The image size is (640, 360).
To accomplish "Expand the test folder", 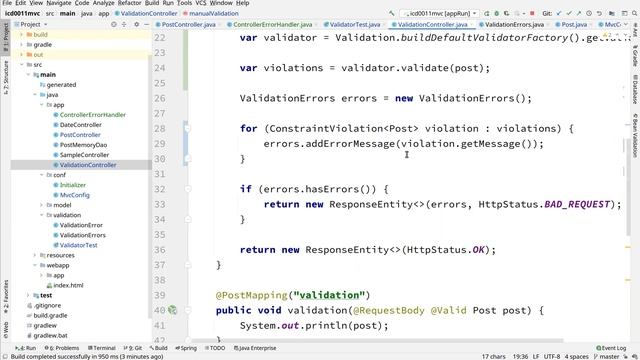I will (x=28, y=295).
